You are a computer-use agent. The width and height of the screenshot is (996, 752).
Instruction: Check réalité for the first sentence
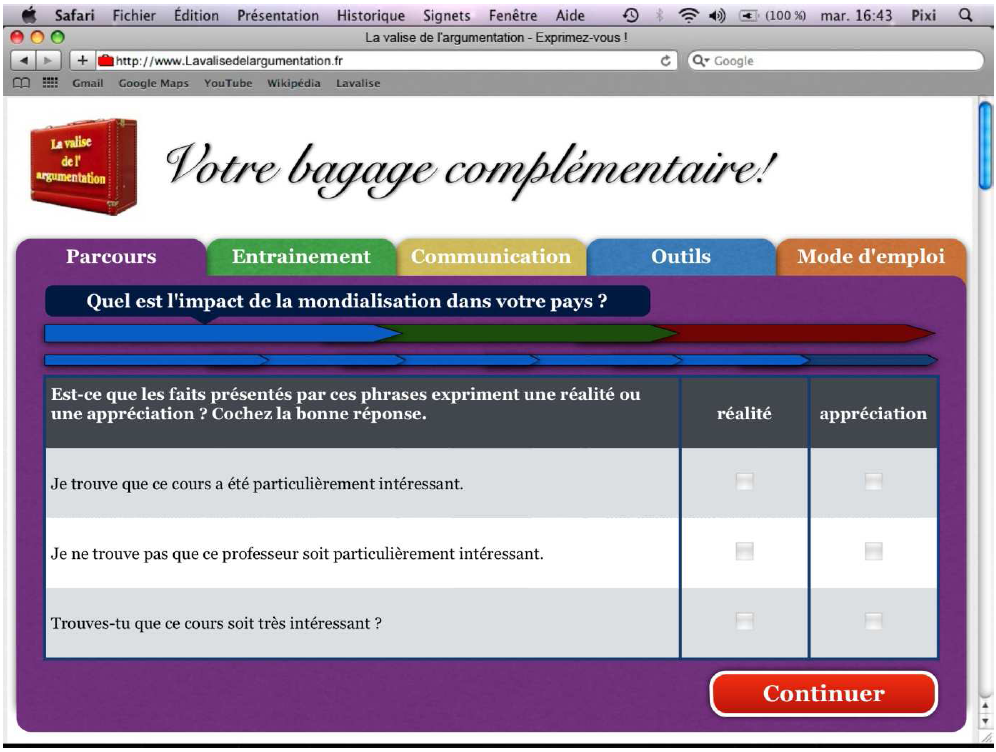(x=744, y=482)
